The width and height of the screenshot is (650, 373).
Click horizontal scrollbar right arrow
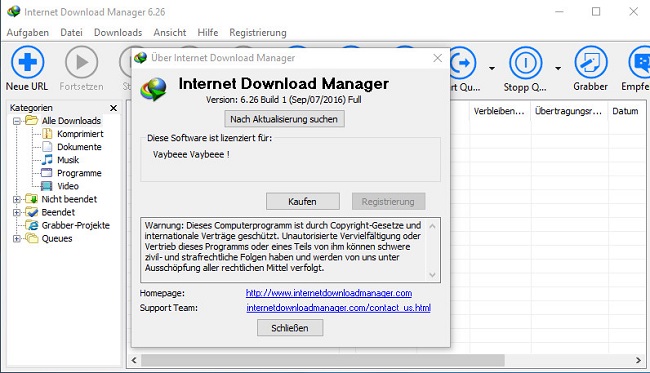[638, 360]
